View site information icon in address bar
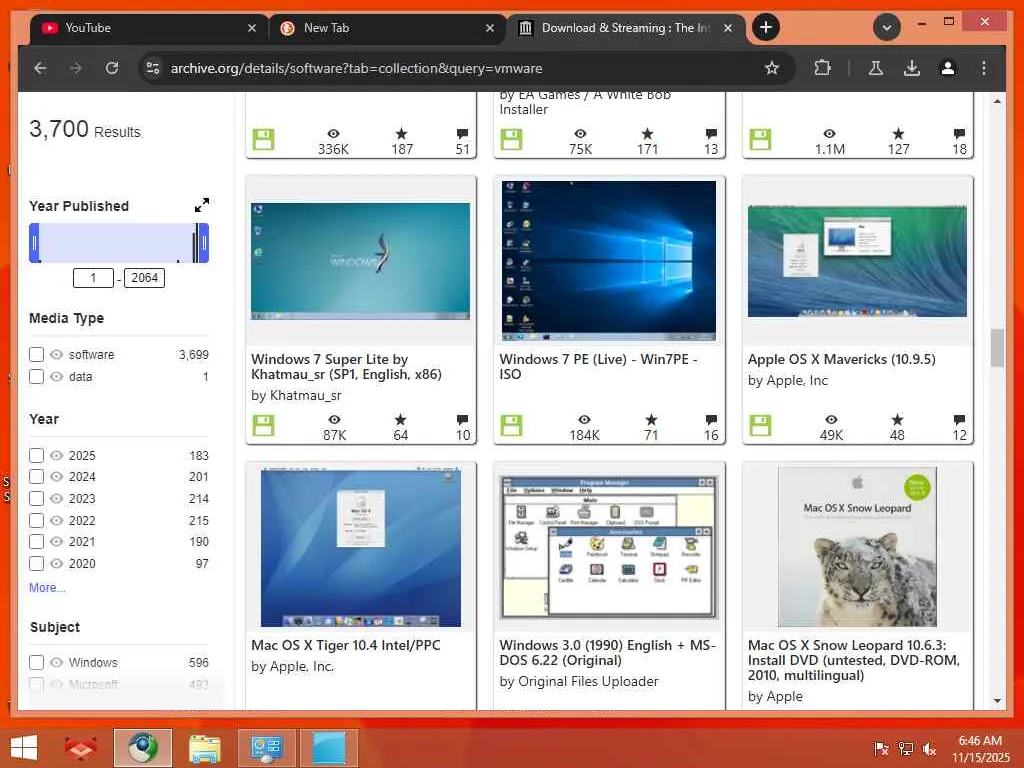Viewport: 1024px width, 768px height. click(x=153, y=68)
